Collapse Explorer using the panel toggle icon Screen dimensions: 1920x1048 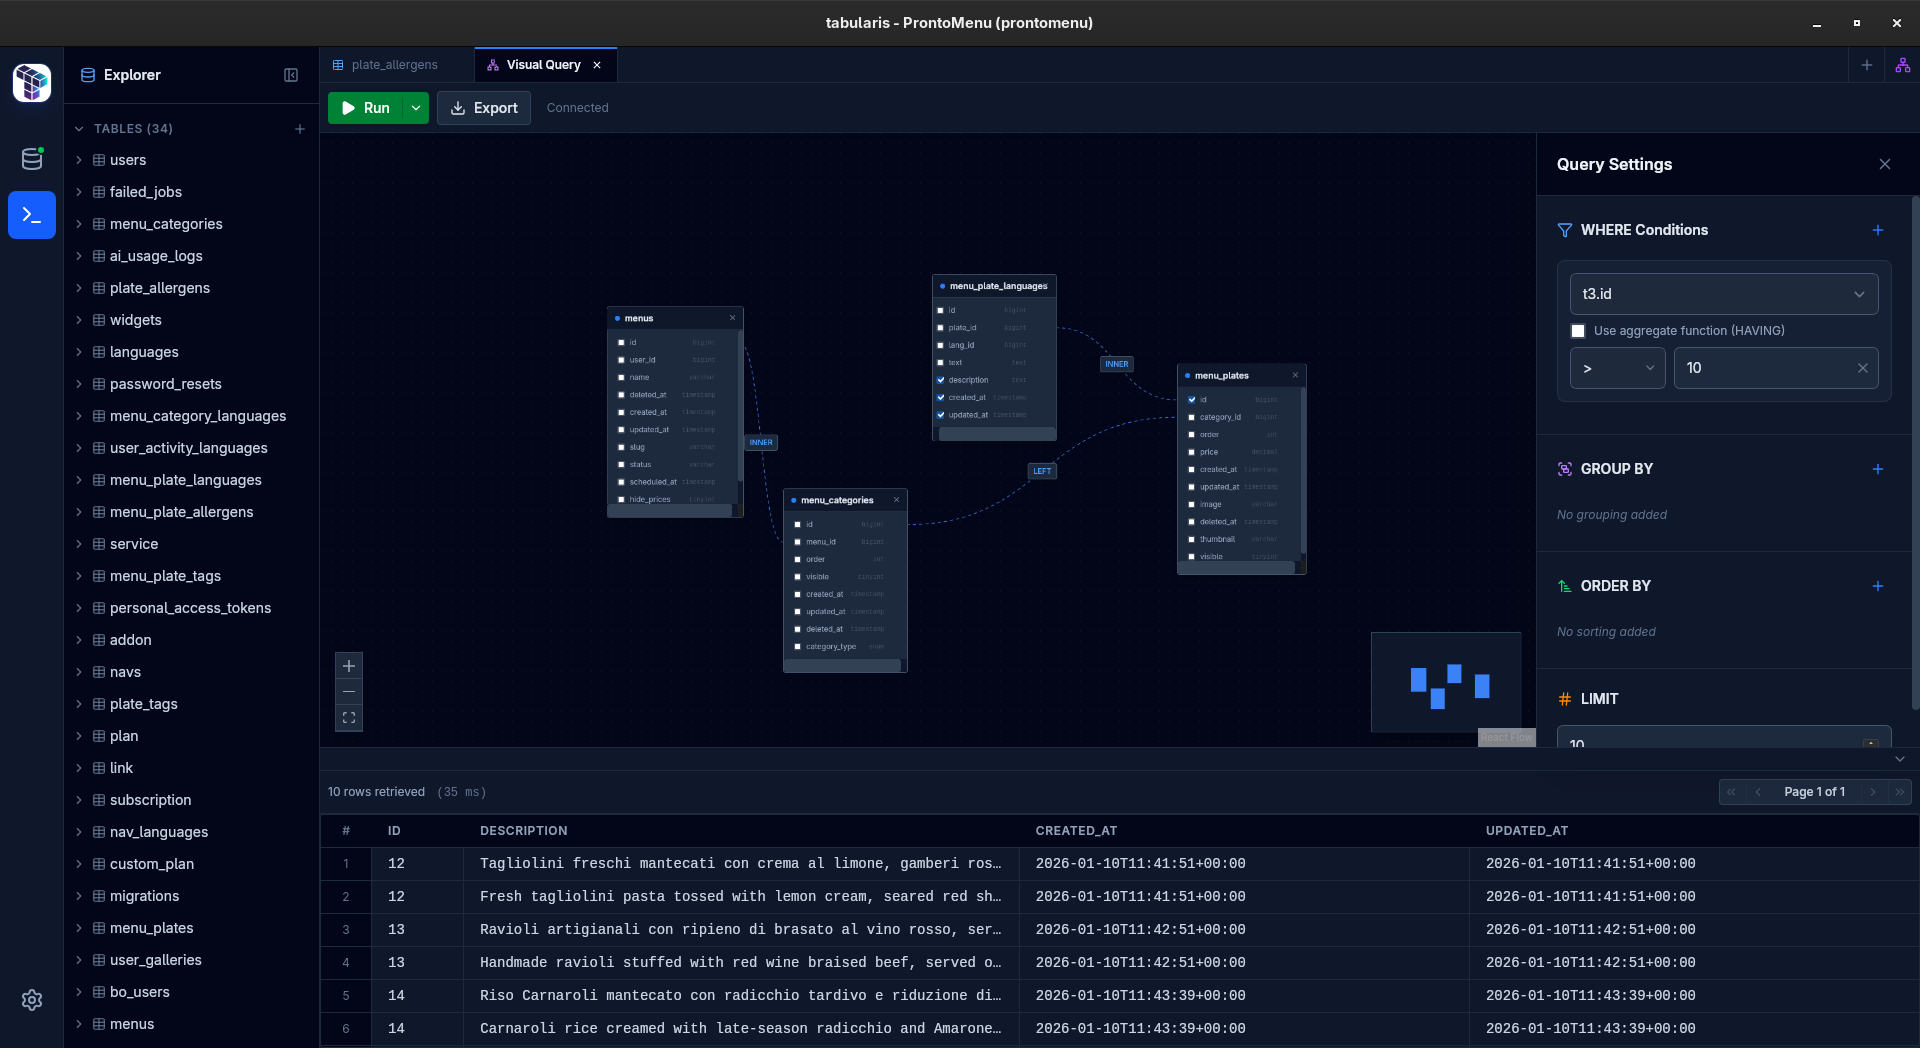click(x=290, y=75)
